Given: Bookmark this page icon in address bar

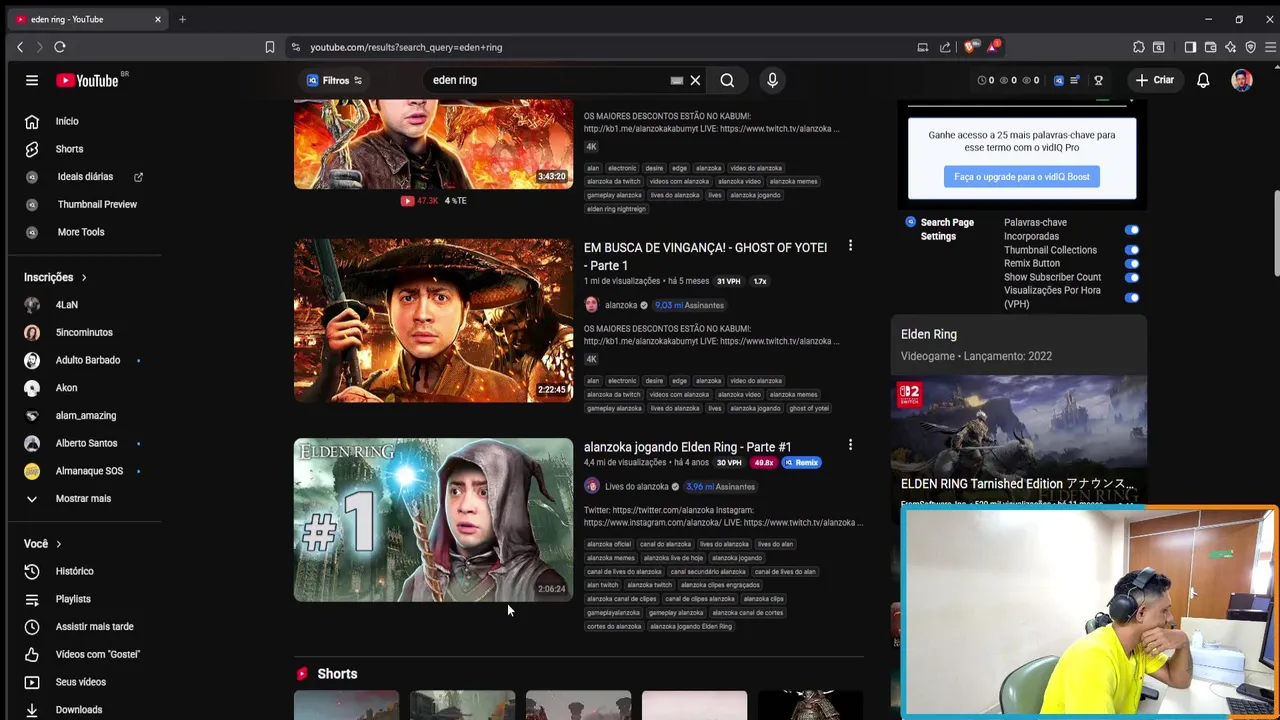Looking at the screenshot, I should click(270, 47).
